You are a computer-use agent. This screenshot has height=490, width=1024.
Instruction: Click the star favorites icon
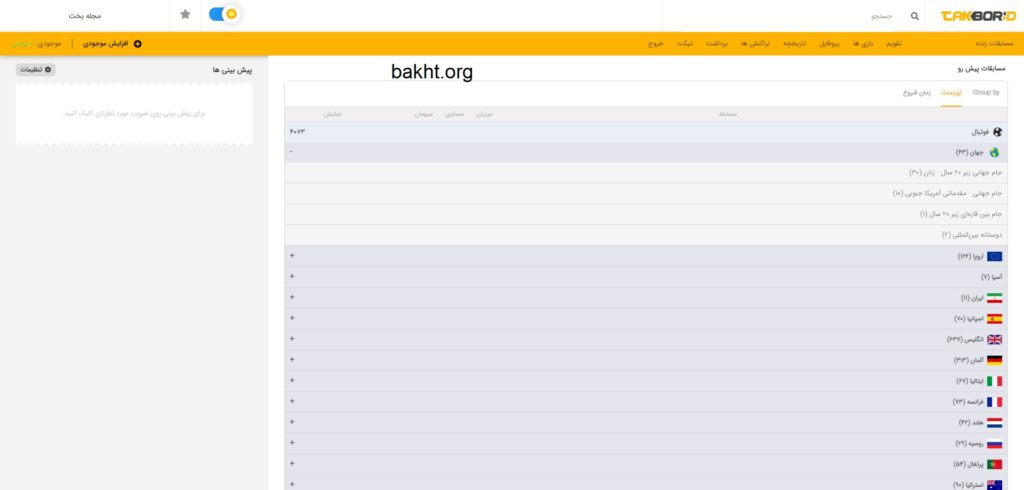[x=185, y=15]
